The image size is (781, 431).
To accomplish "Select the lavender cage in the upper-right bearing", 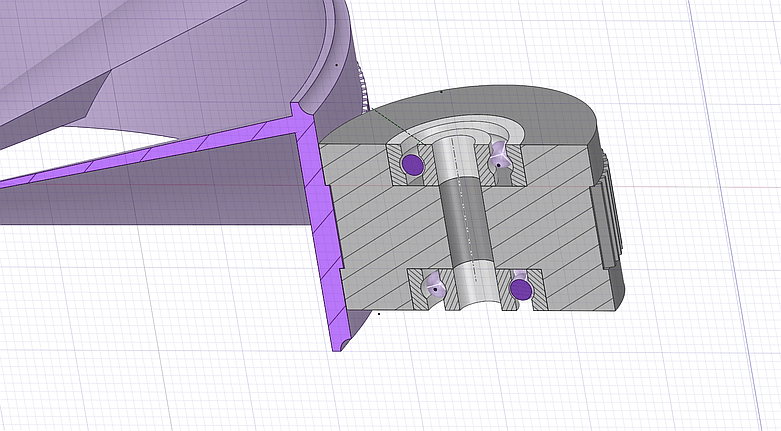I will [500, 157].
